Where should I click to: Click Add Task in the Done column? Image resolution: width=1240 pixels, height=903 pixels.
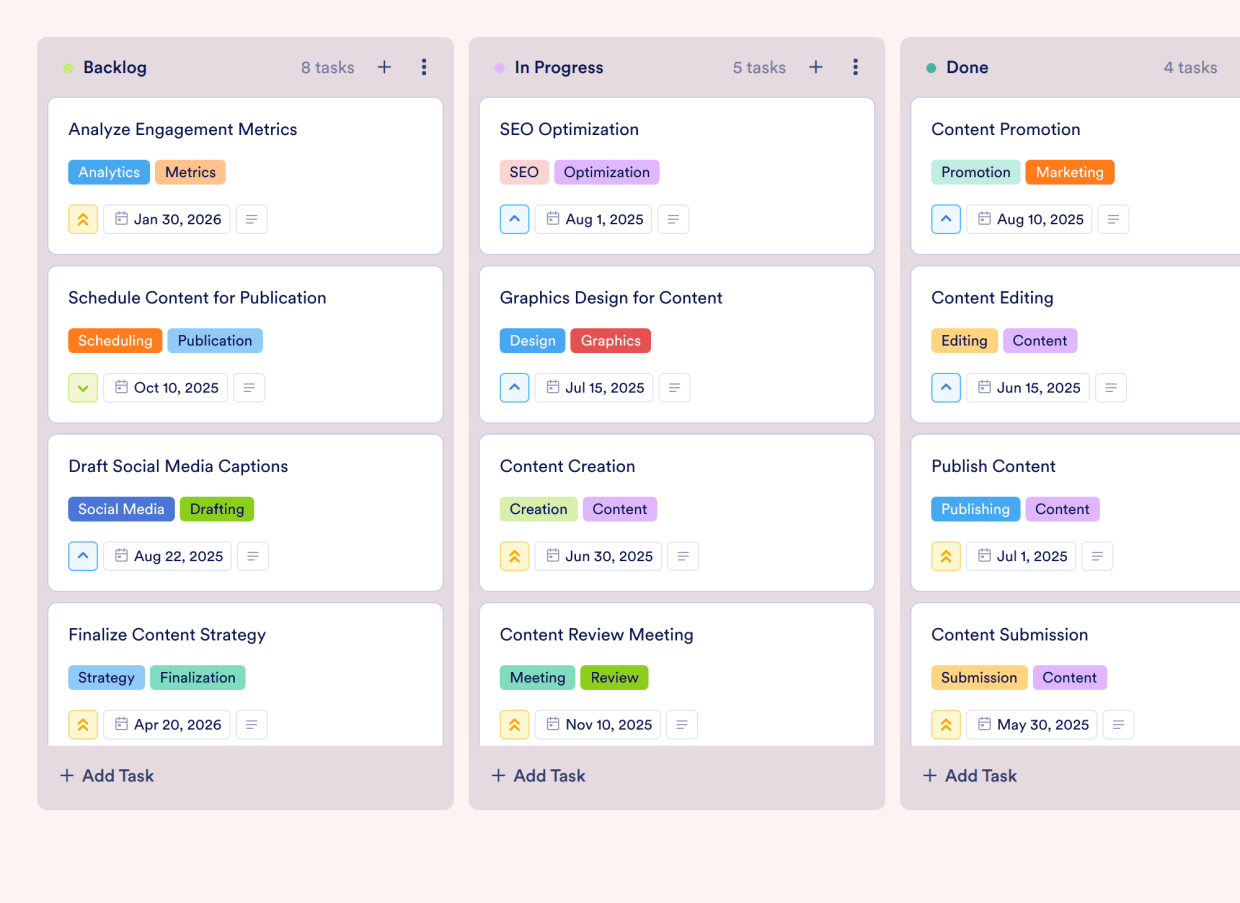click(970, 775)
